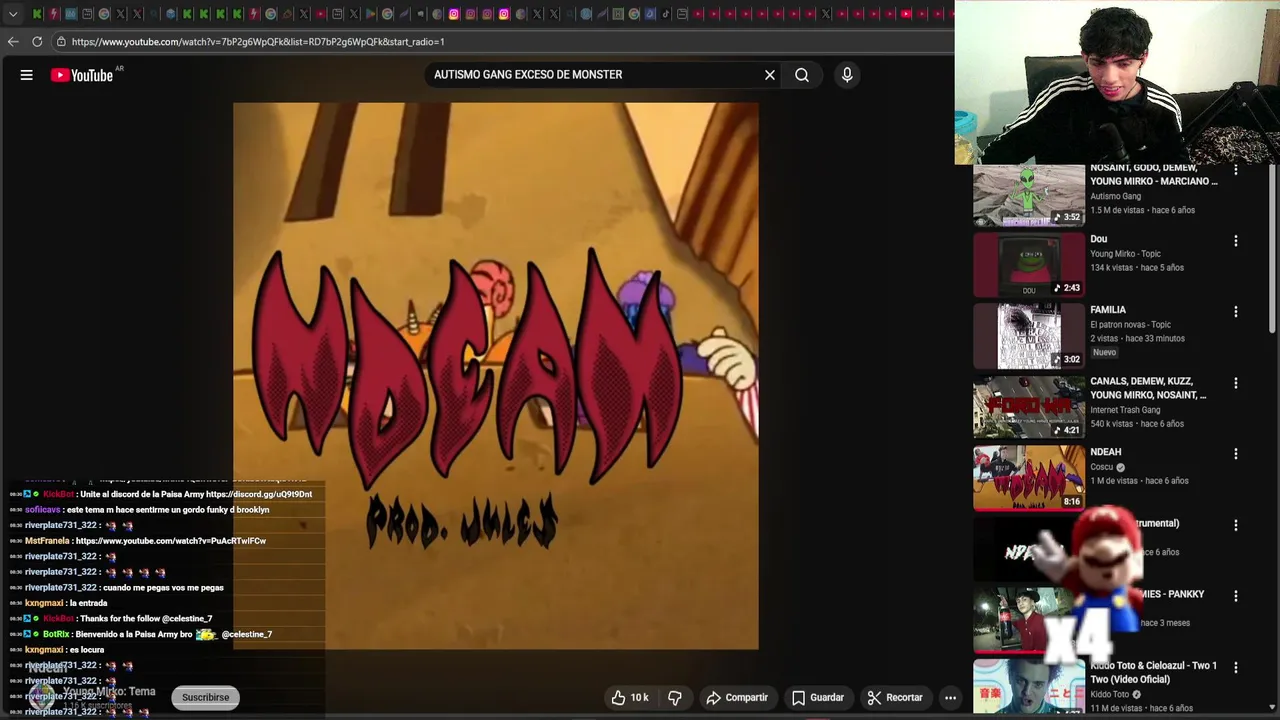This screenshot has width=1280, height=720.
Task: Save the video with Guardar
Action: [x=818, y=697]
